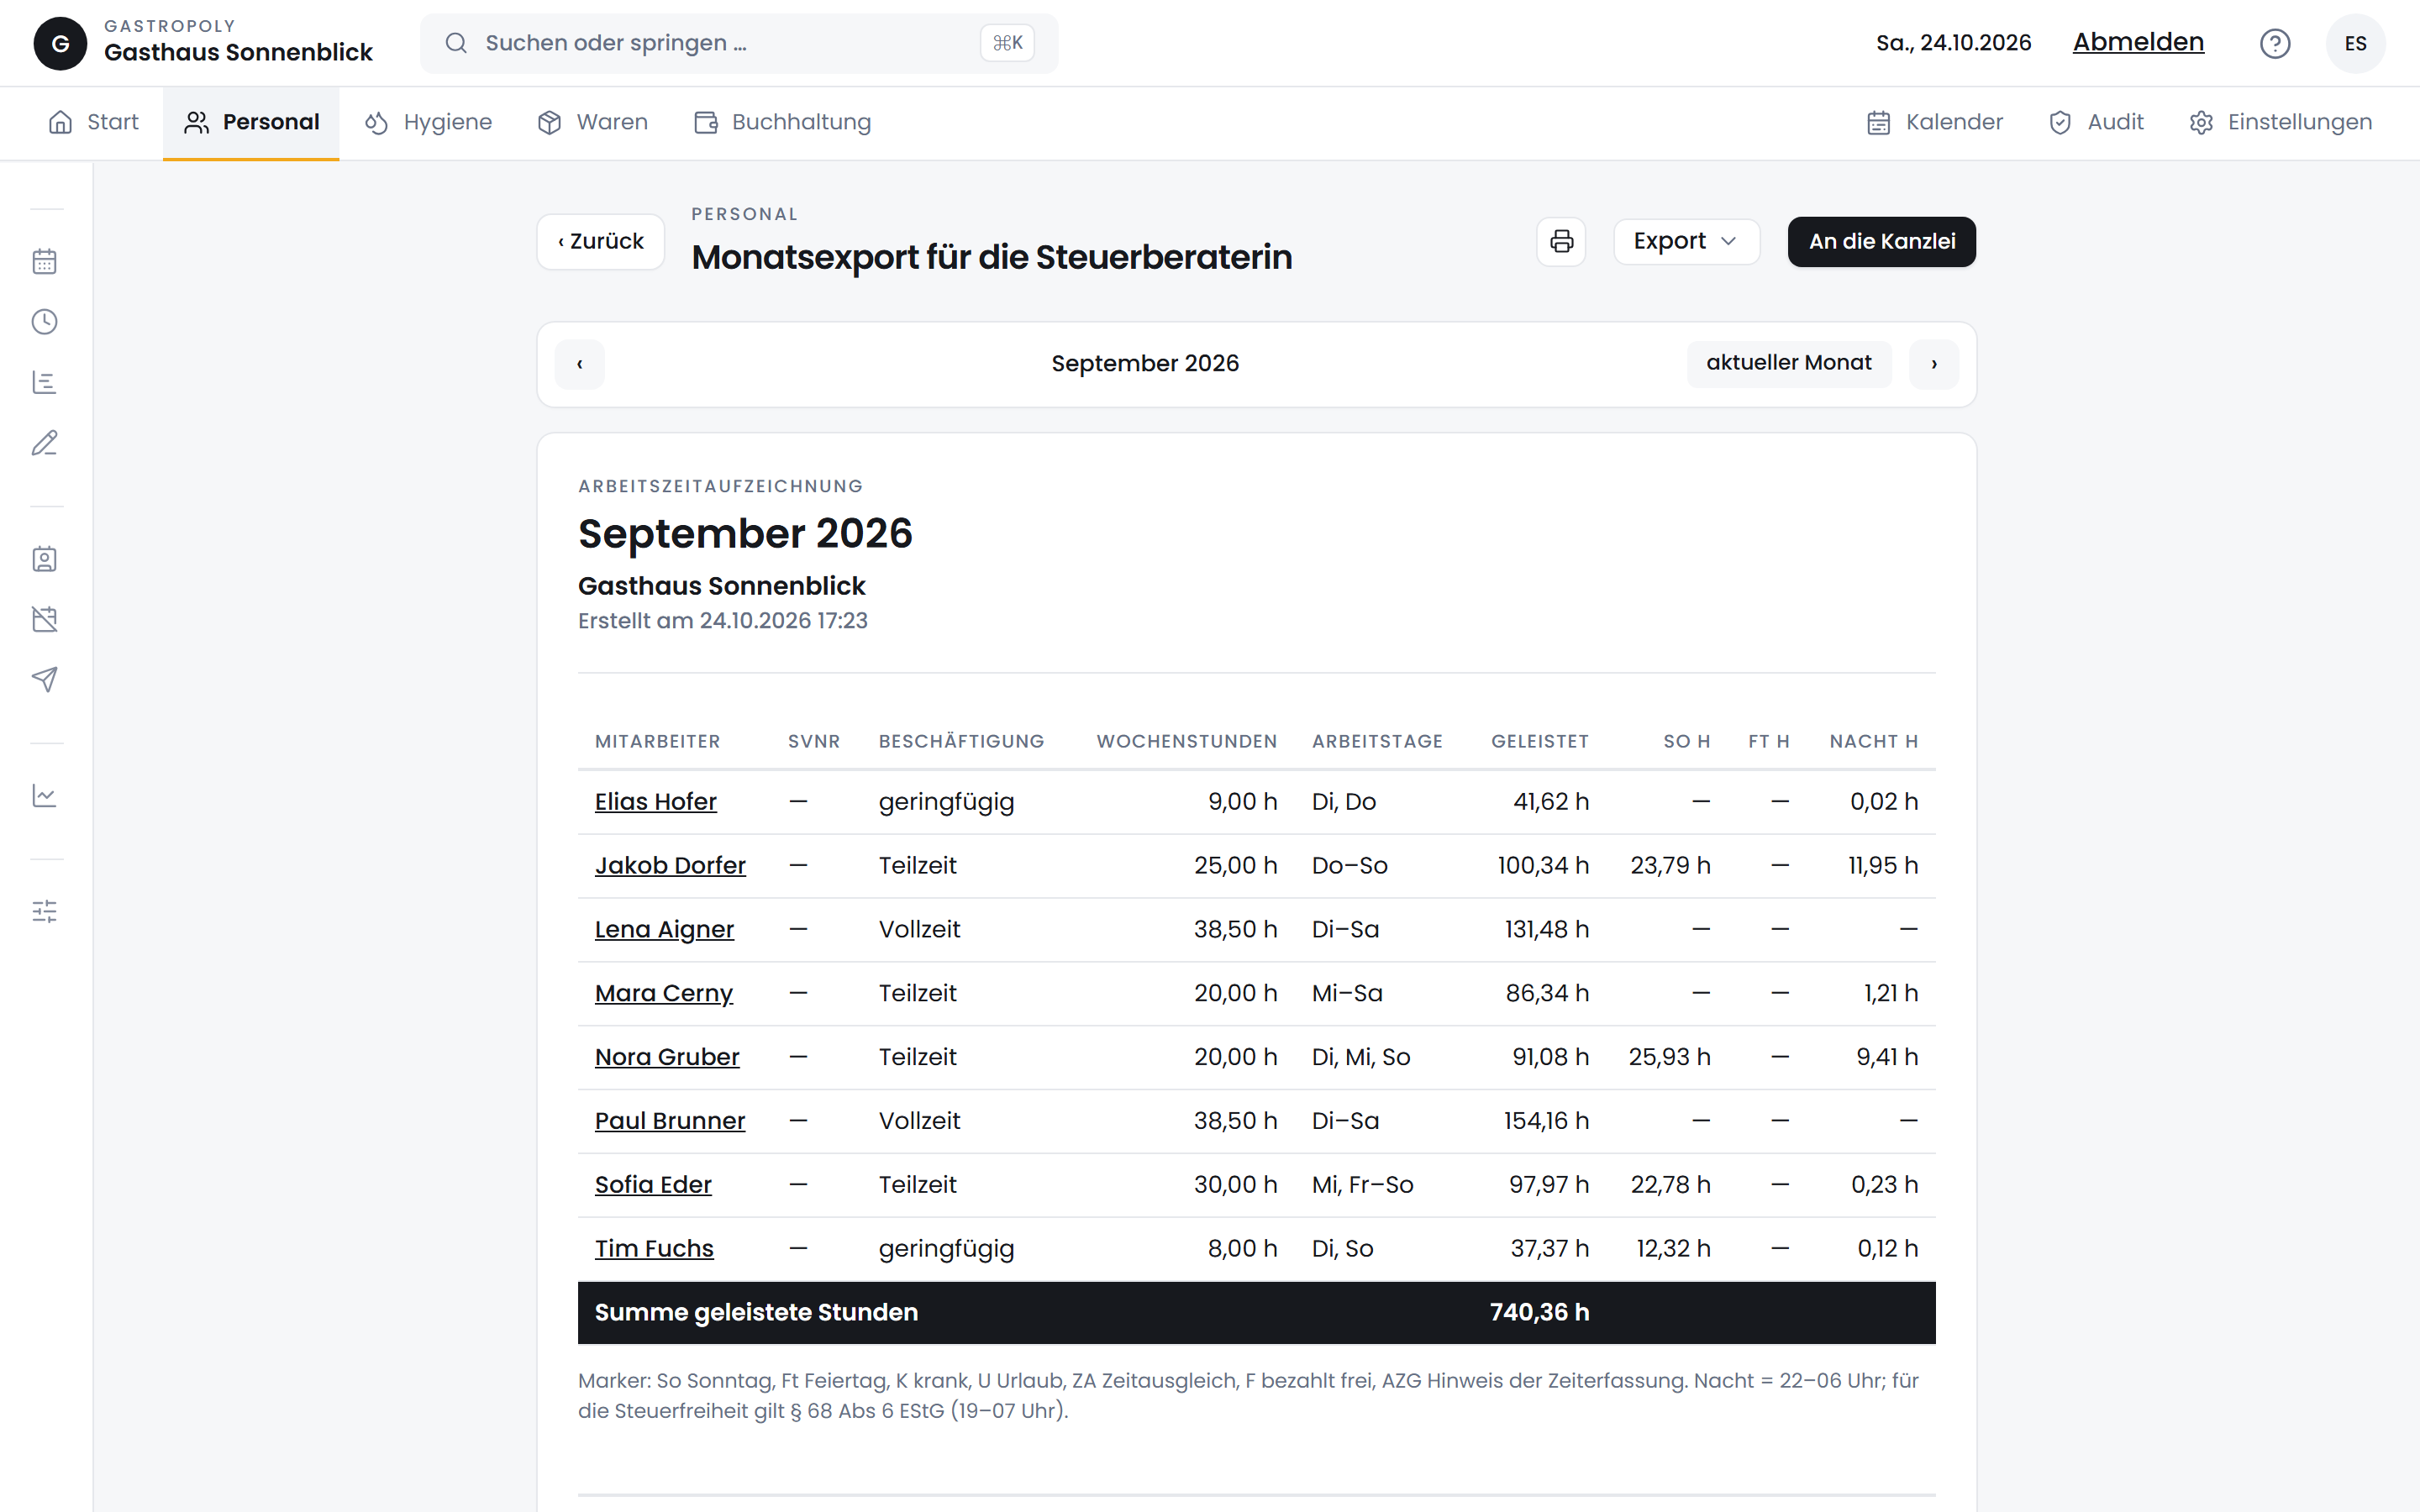Click Sofia Eder's Mi, Fr–So workdays
The image size is (2420, 1512).
tap(1363, 1185)
